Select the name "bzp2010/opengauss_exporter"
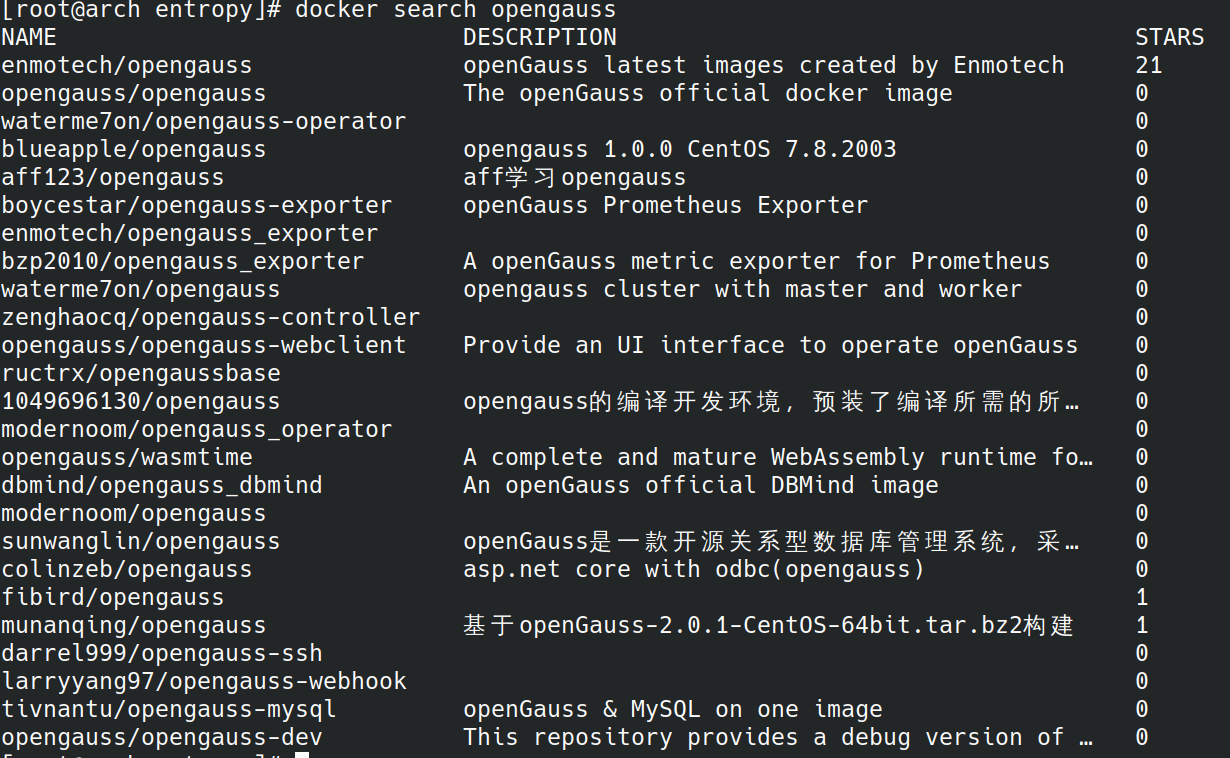The width and height of the screenshot is (1230, 758). click(182, 262)
